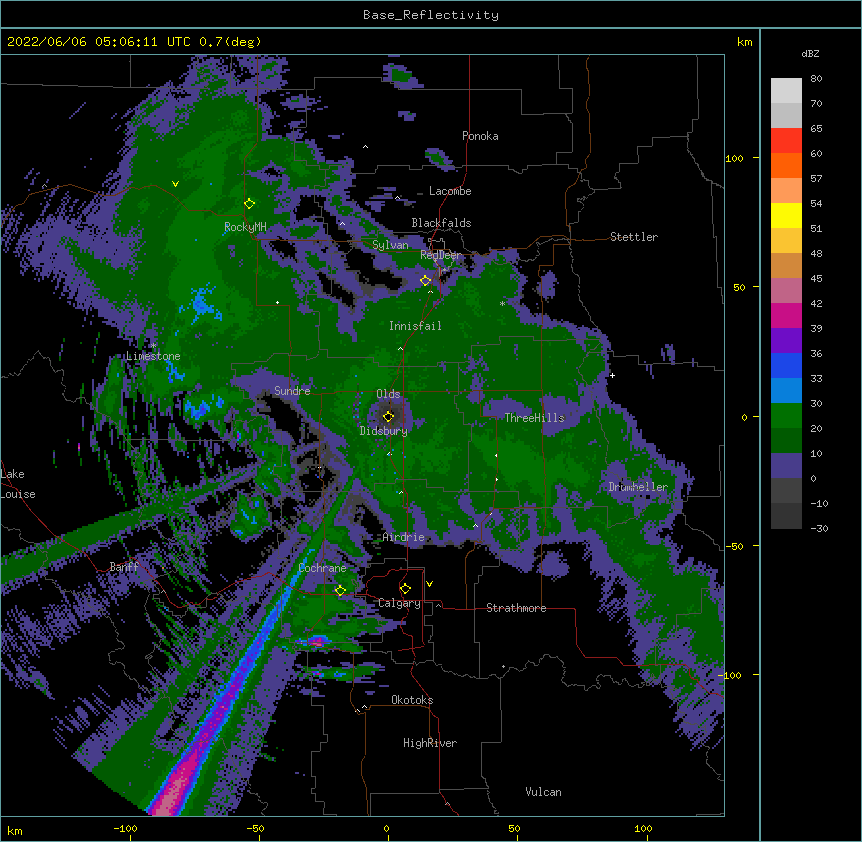This screenshot has width=862, height=842.
Task: Pick the slate purple 0-10 dBZ swatch
Action: click(x=786, y=466)
